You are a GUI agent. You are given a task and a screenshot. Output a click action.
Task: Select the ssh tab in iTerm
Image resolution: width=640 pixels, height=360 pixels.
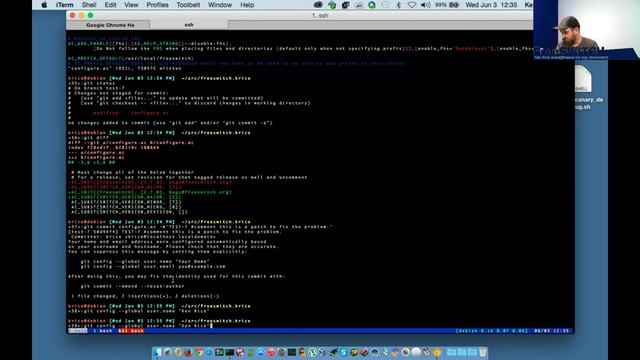[x=189, y=25]
